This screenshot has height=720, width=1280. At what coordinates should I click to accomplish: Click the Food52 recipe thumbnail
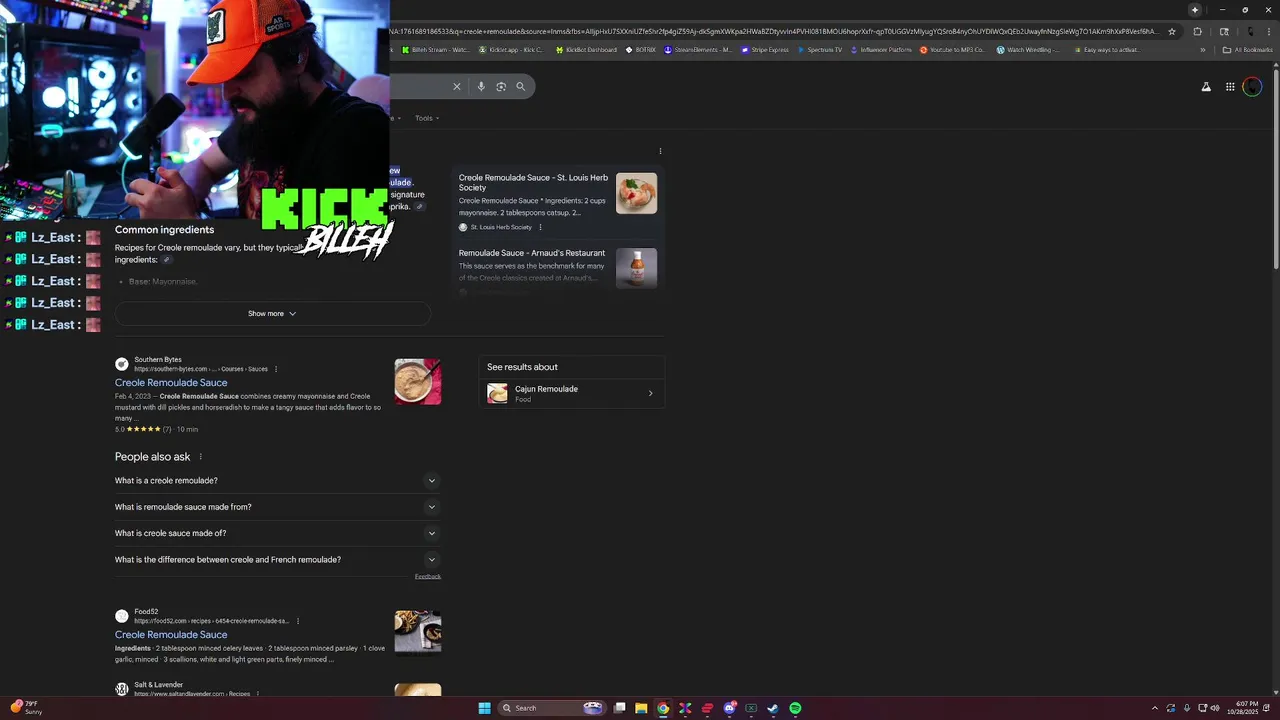tap(418, 632)
